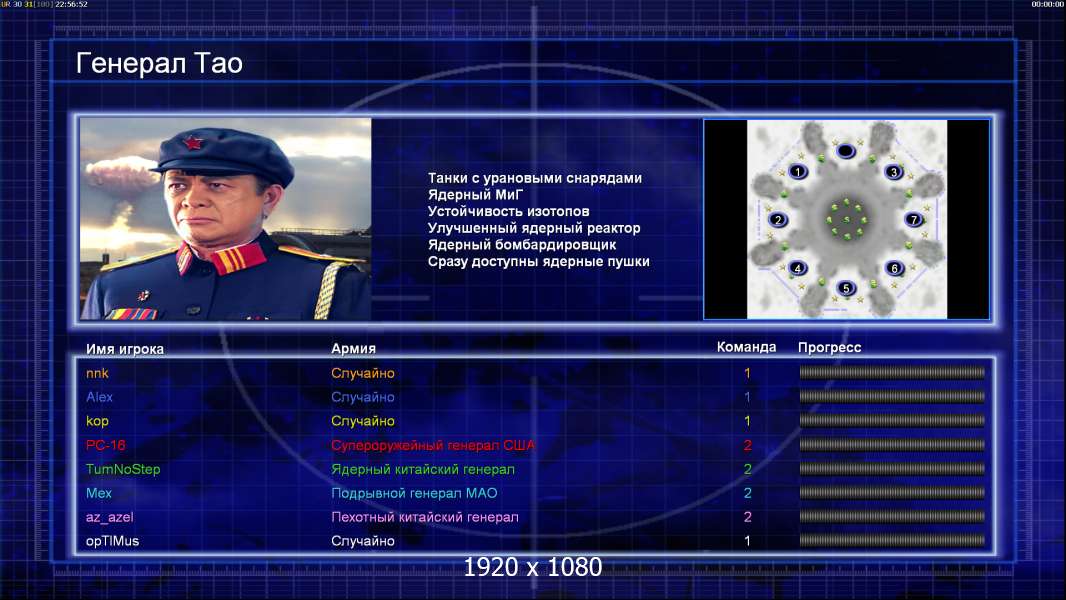Click 'Ядерный китайский генерал' army entry
Image resolution: width=1066 pixels, height=600 pixels.
tap(423, 470)
